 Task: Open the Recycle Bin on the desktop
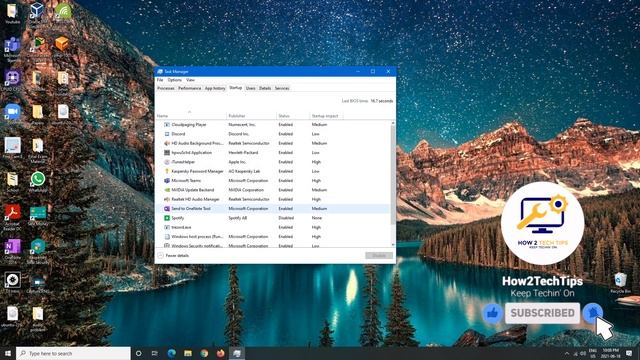tap(620, 283)
